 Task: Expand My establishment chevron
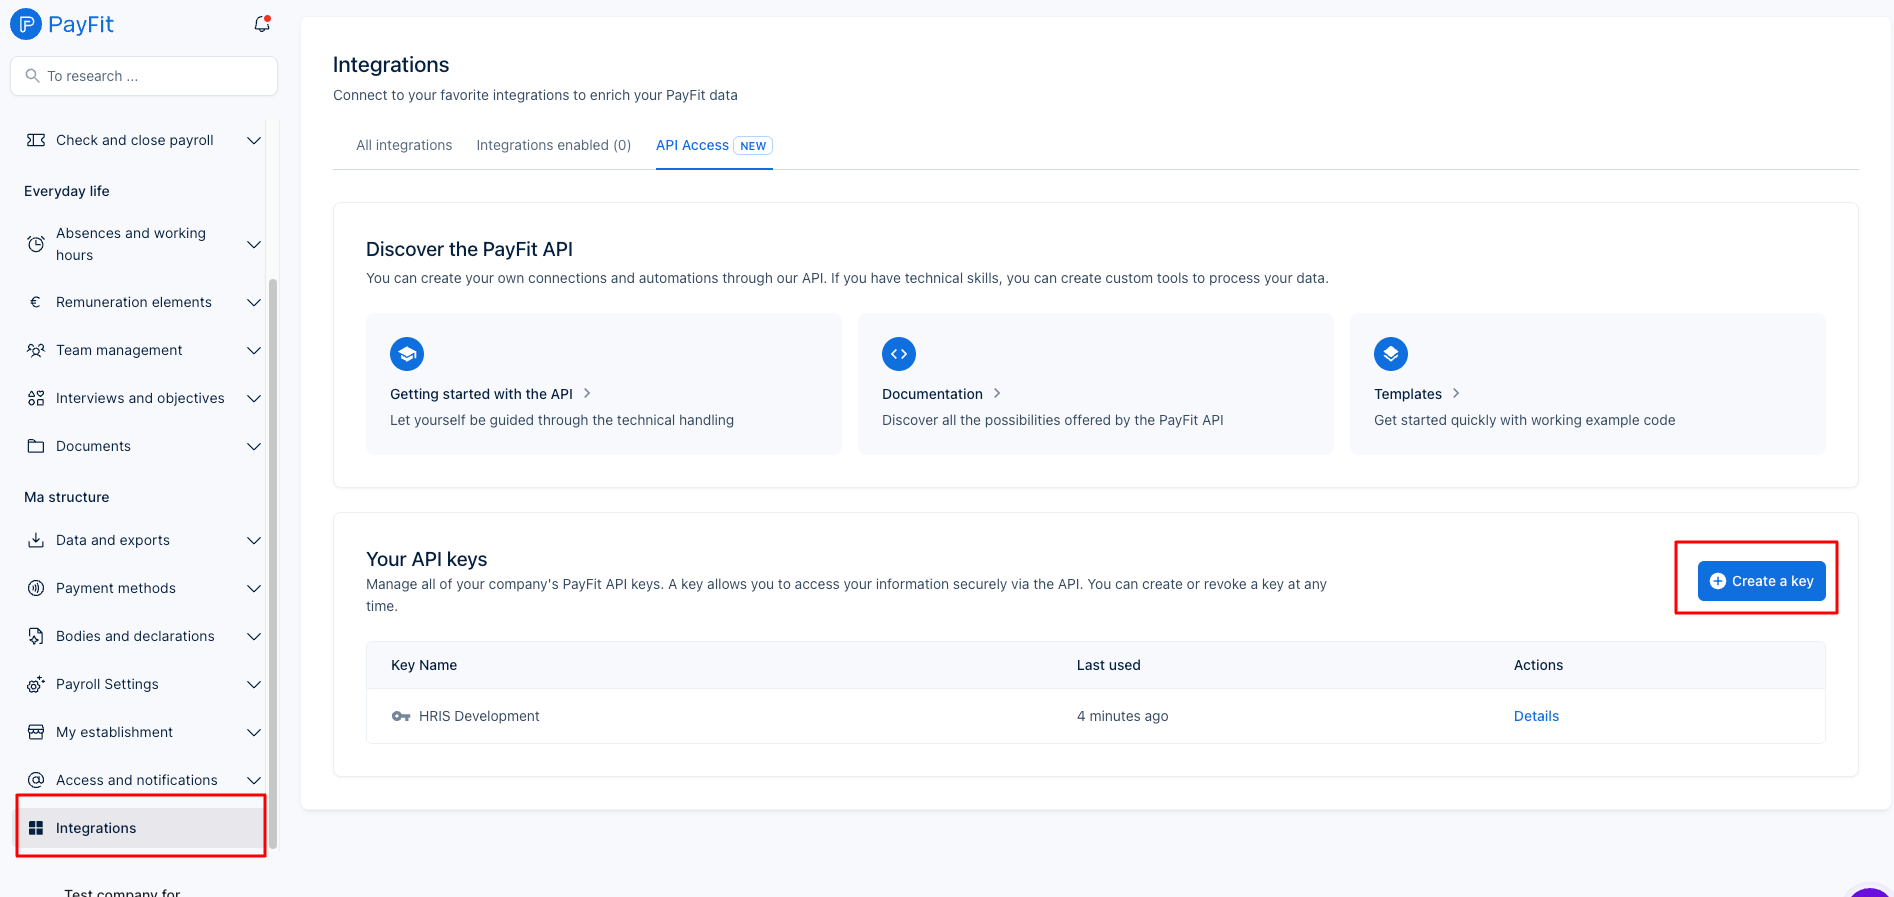click(254, 732)
